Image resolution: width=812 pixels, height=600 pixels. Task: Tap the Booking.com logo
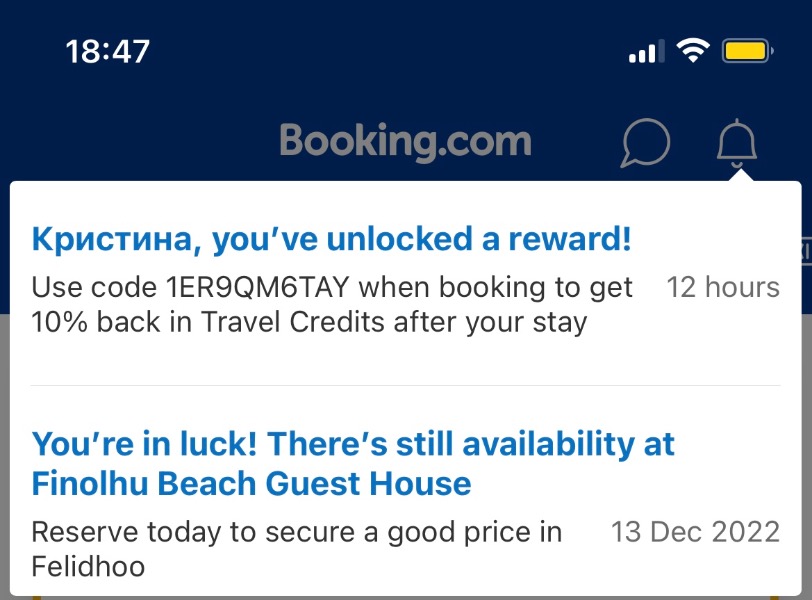(x=405, y=142)
